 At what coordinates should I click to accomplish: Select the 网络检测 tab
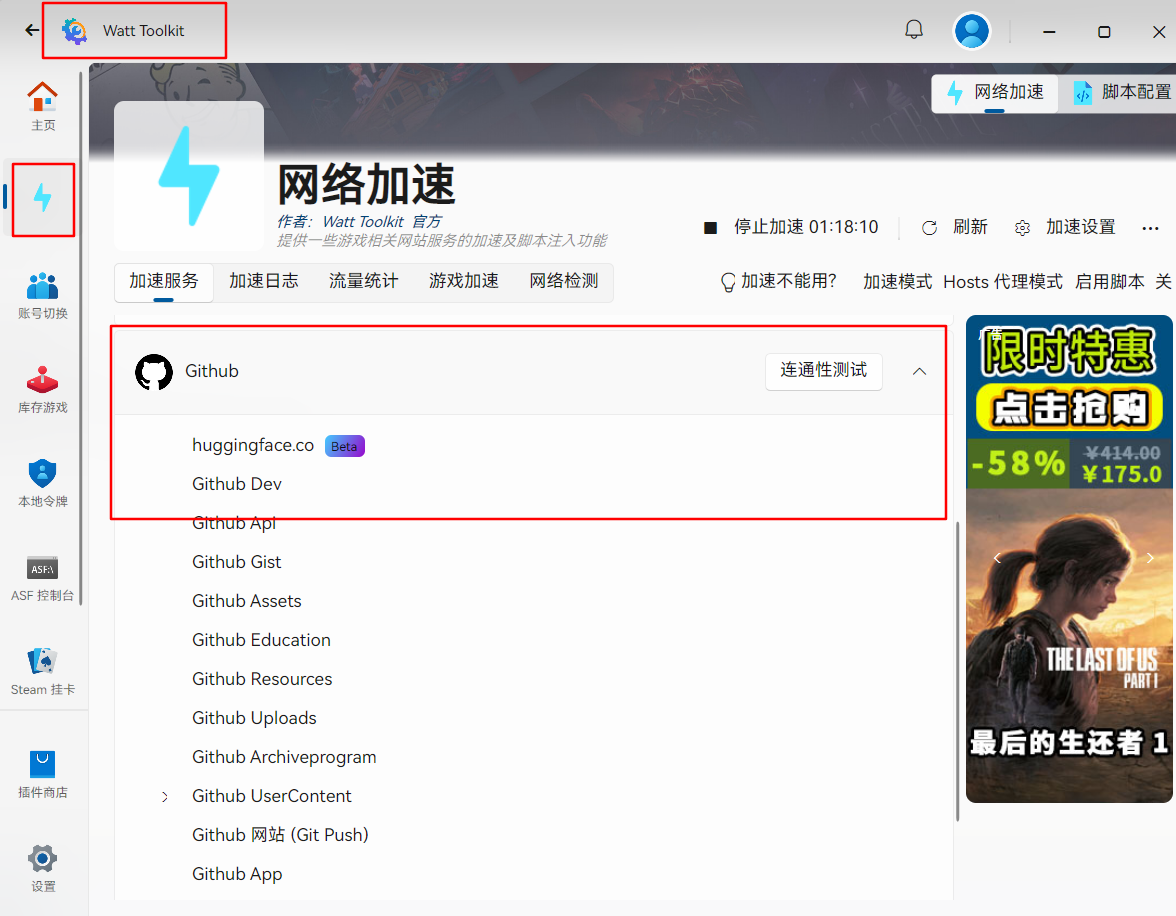point(564,281)
